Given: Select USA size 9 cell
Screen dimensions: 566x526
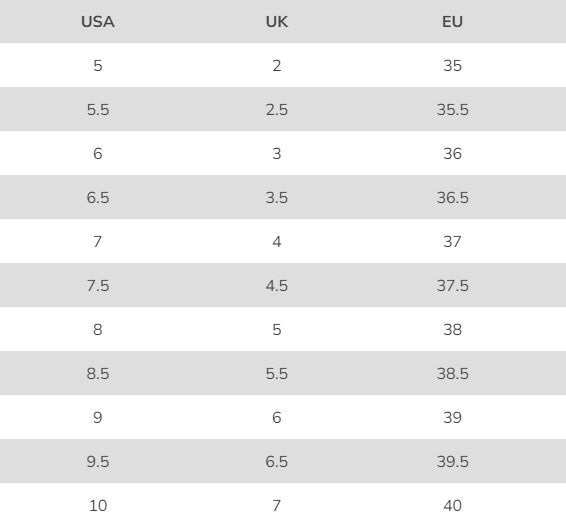Looking at the screenshot, I should (98, 418).
